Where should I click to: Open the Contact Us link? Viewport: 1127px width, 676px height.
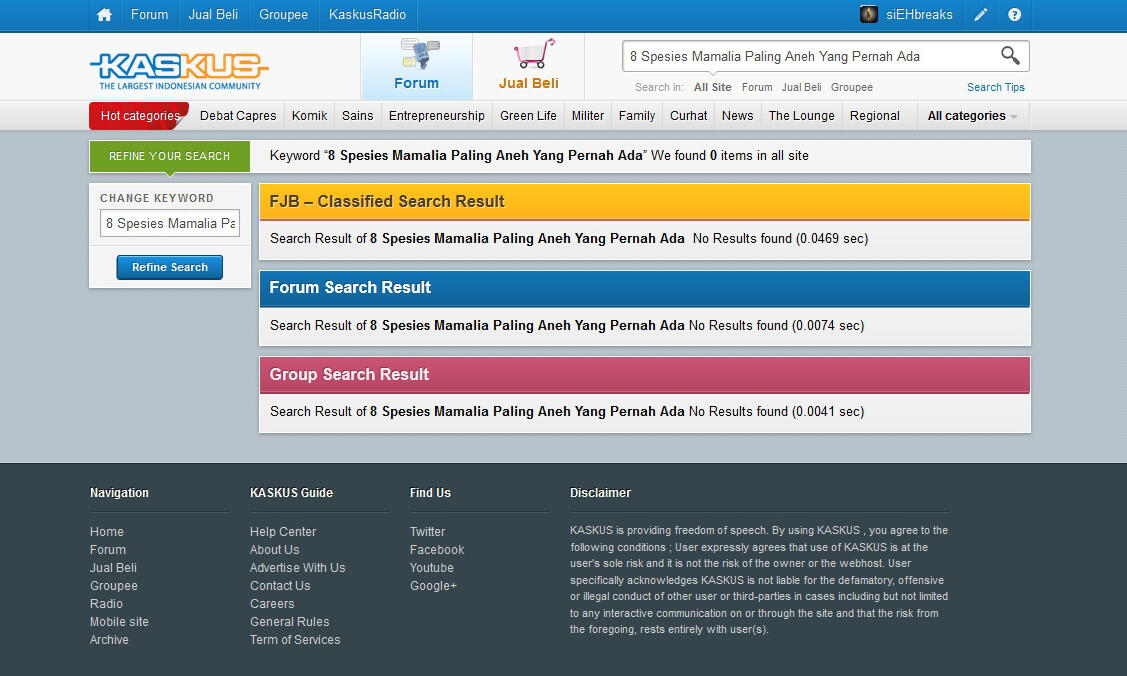(280, 585)
